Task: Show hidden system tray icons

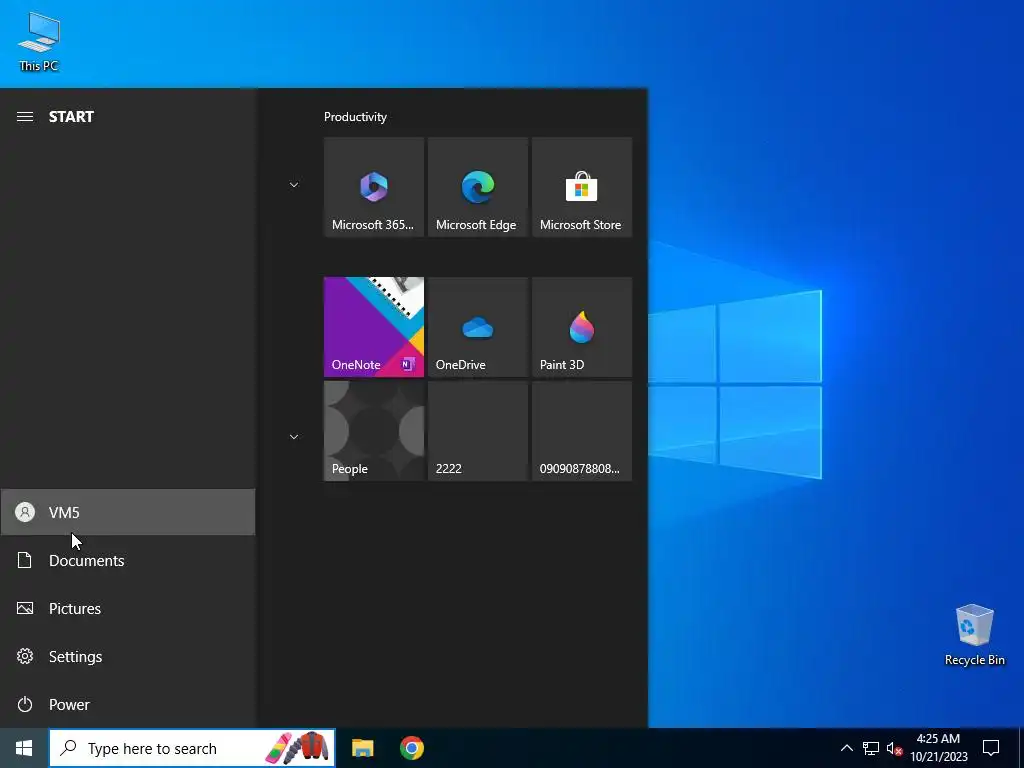Action: point(846,748)
